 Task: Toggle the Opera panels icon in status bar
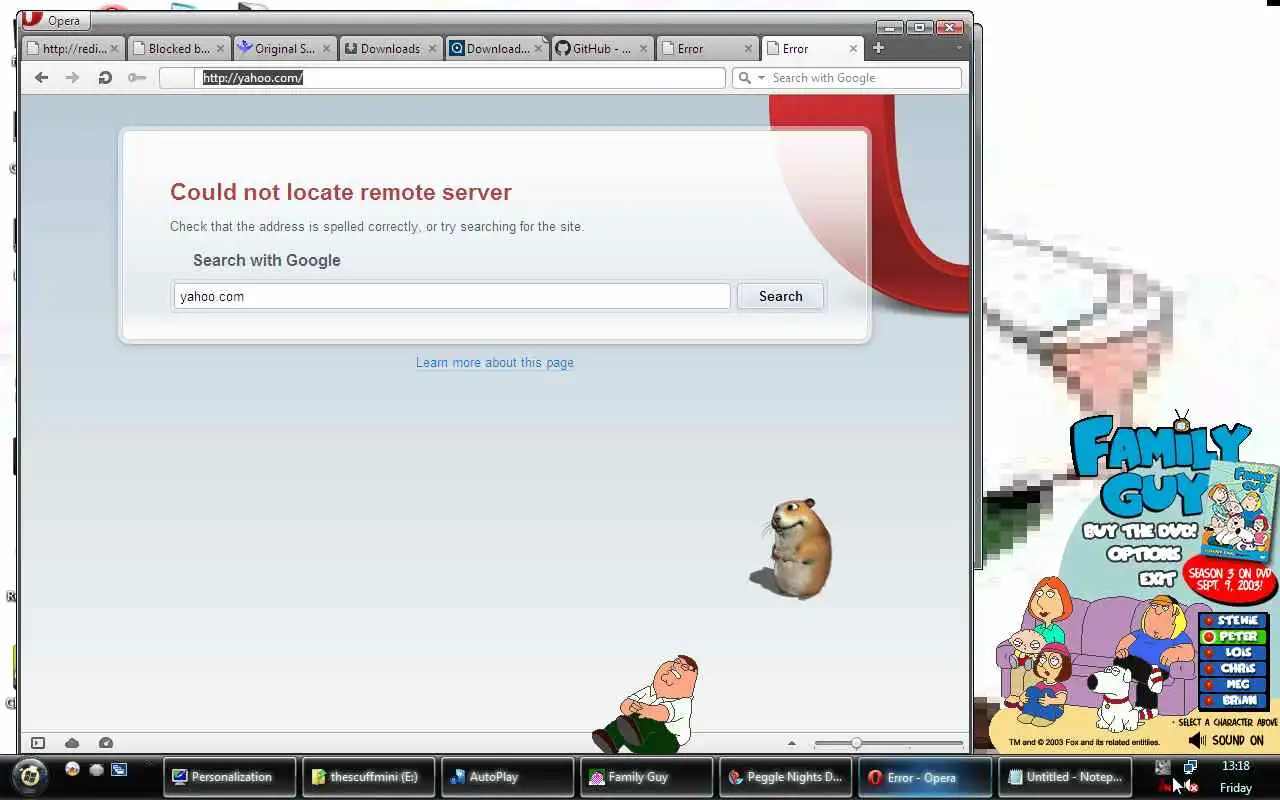click(x=38, y=743)
